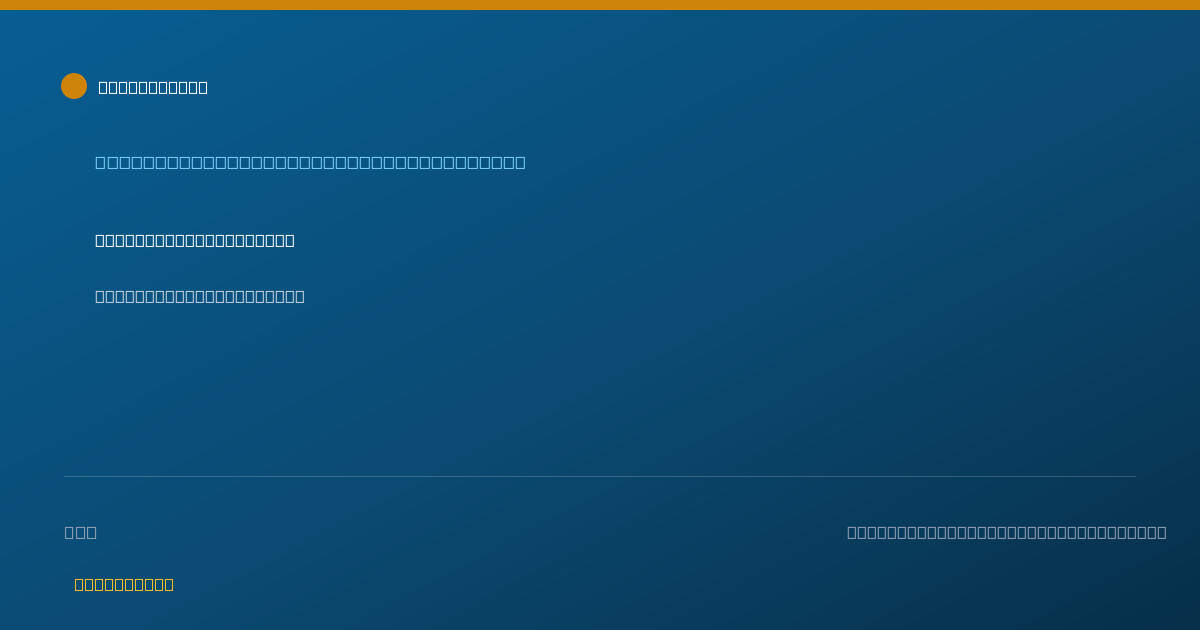The height and width of the screenshot is (630, 1200).
Task: Click the last character of the right footer text
Action: point(1162,532)
